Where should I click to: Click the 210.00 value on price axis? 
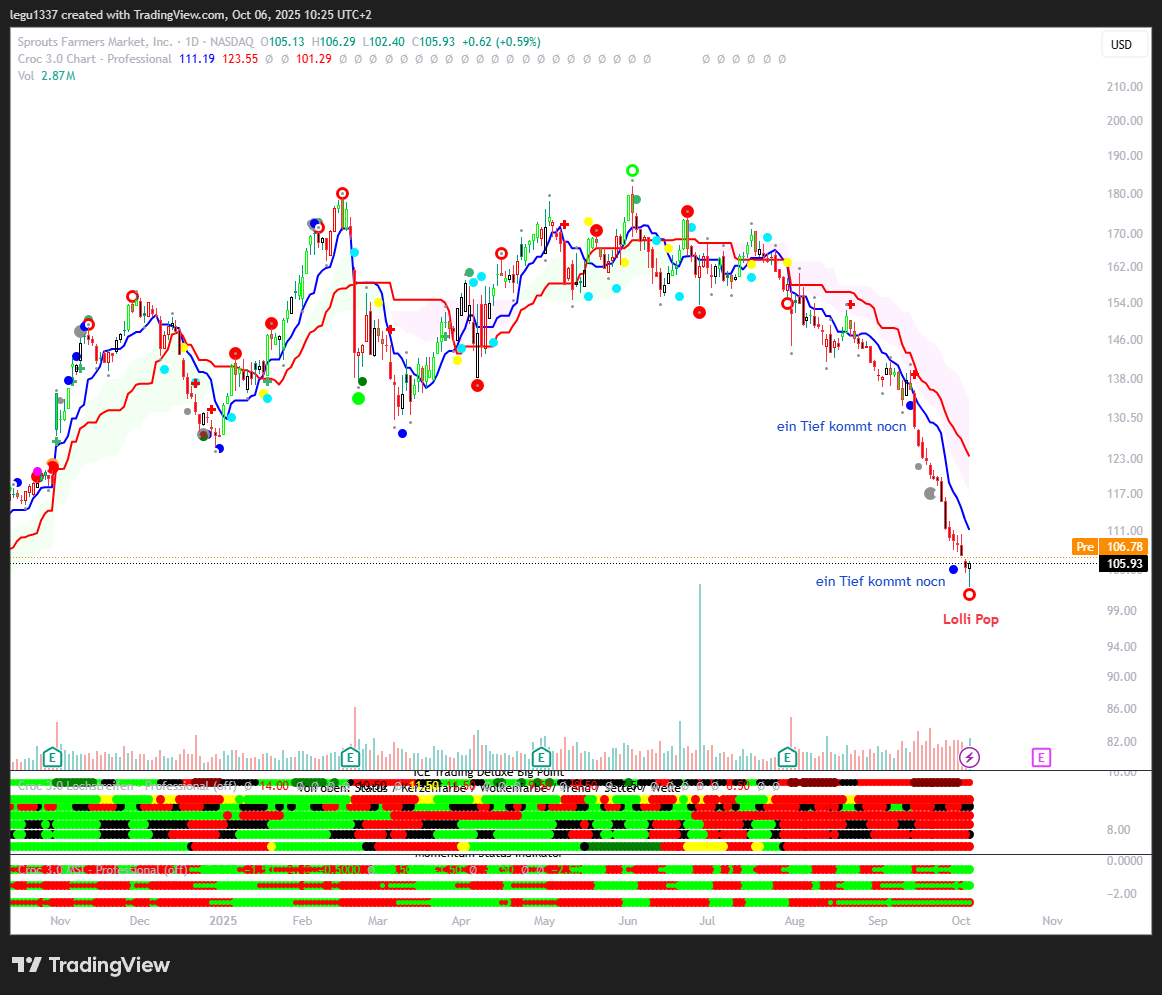tap(1124, 87)
